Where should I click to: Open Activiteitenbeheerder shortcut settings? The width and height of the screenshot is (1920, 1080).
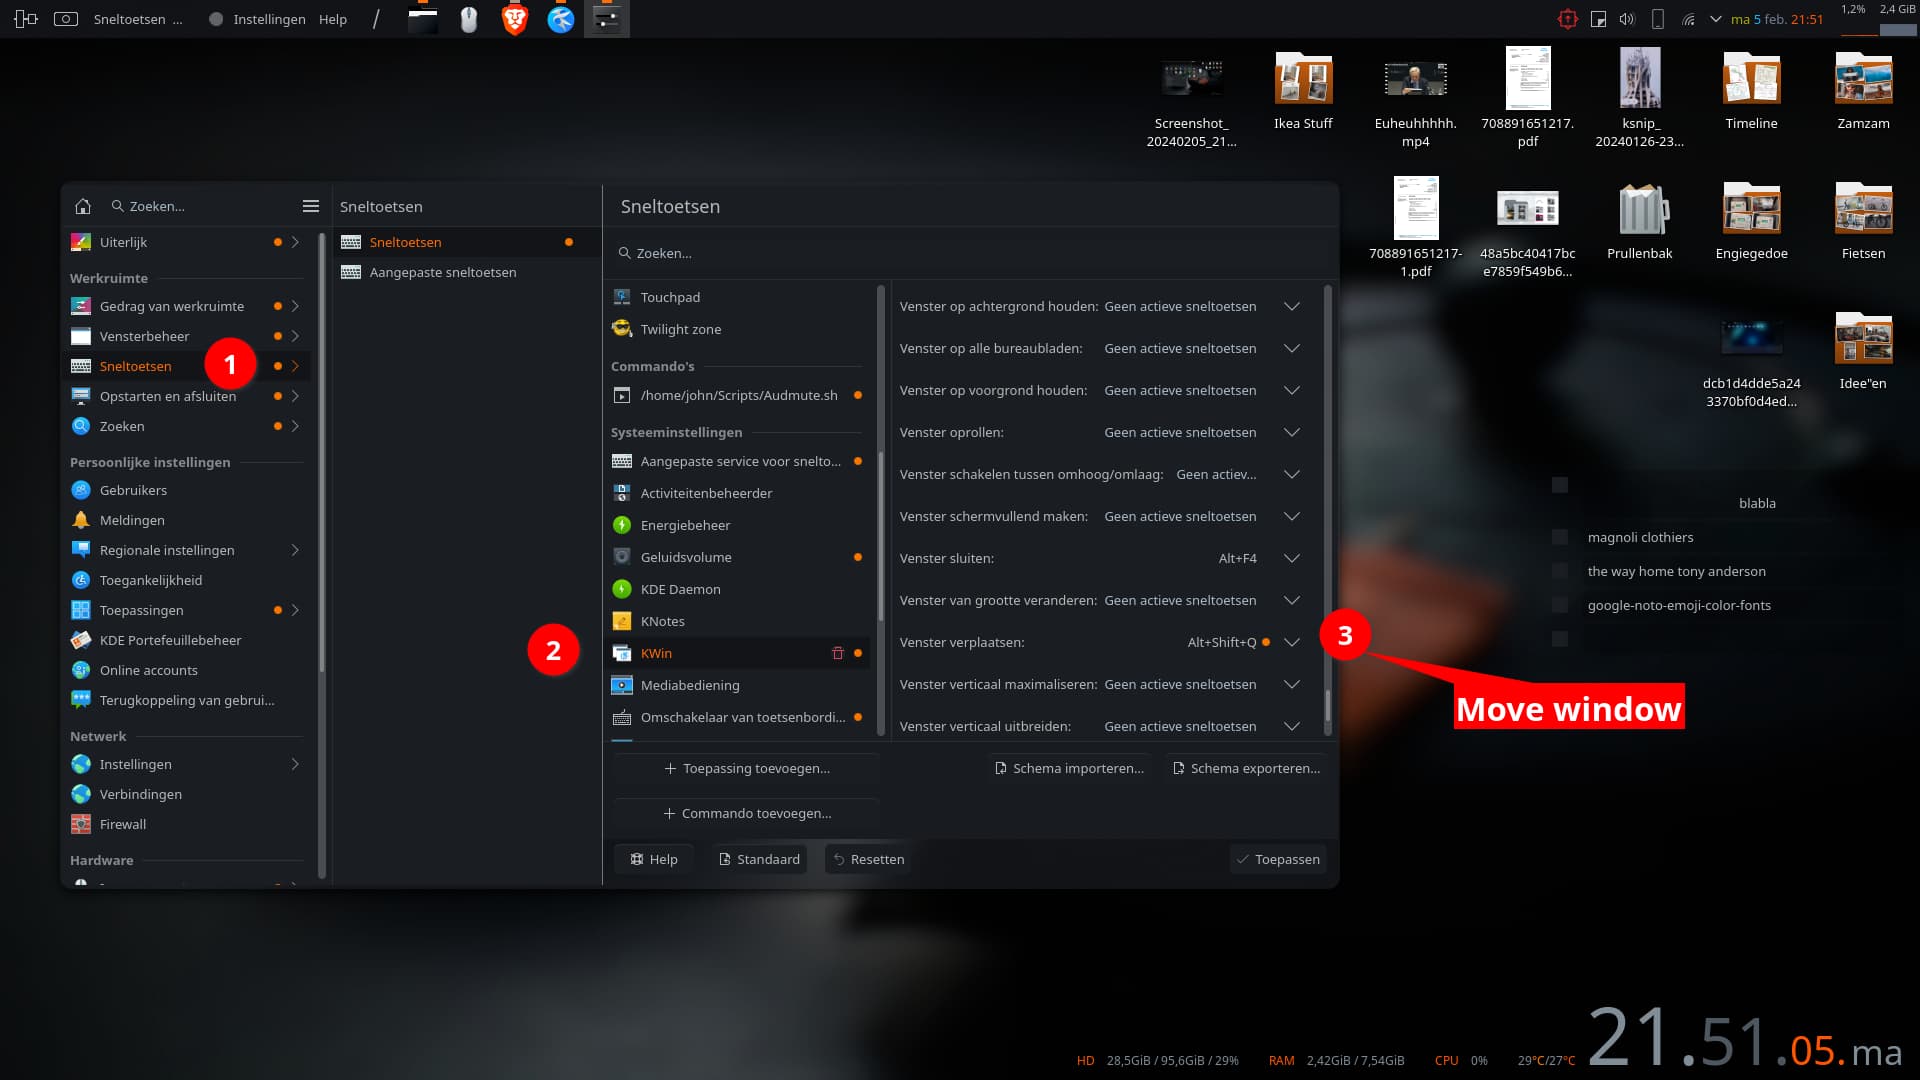[706, 493]
